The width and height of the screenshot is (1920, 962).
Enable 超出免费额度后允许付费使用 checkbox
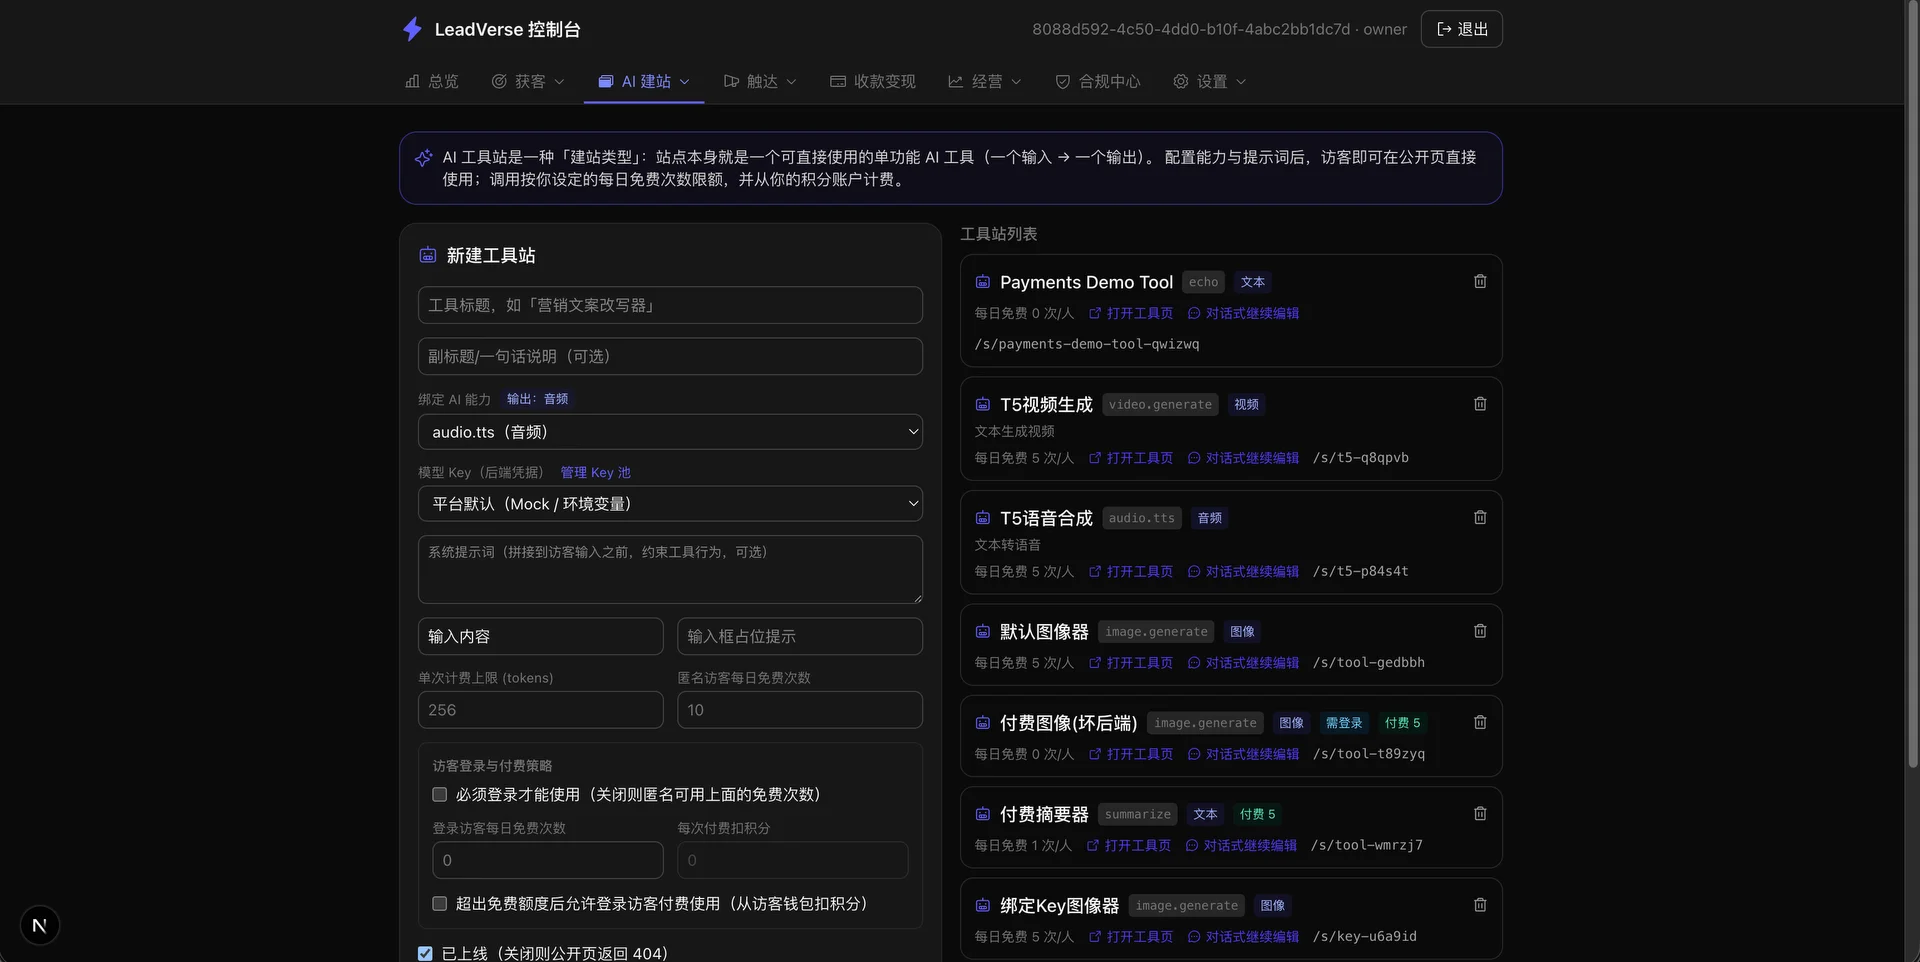tap(439, 904)
